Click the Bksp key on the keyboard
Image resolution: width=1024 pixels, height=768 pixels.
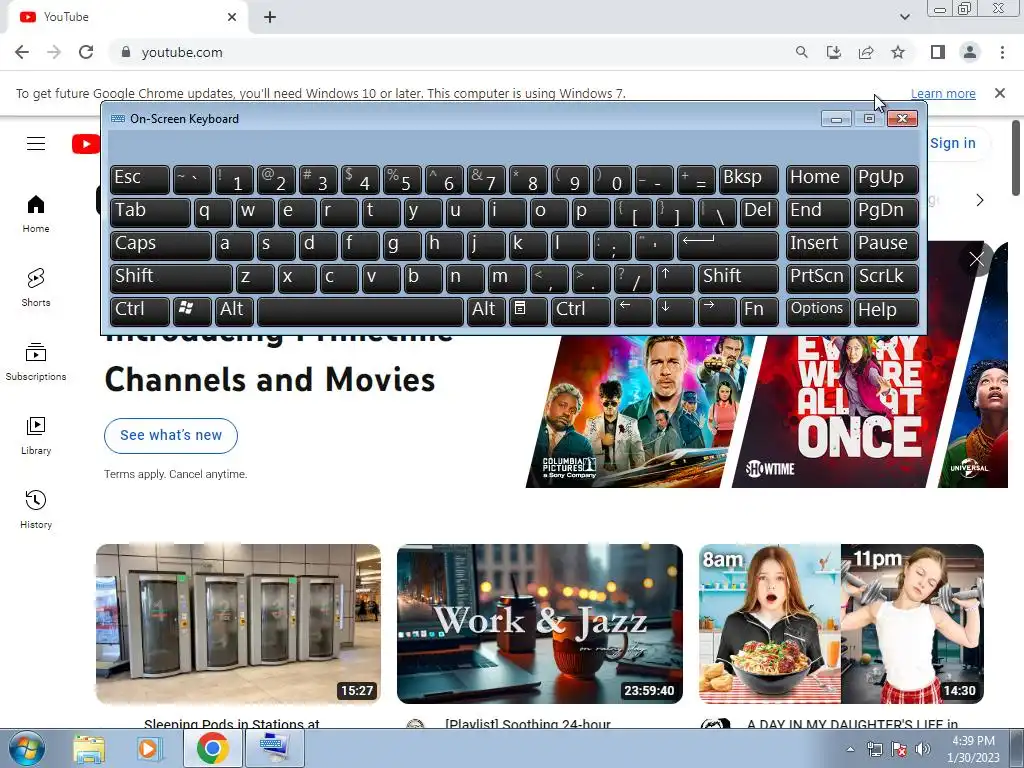point(748,179)
